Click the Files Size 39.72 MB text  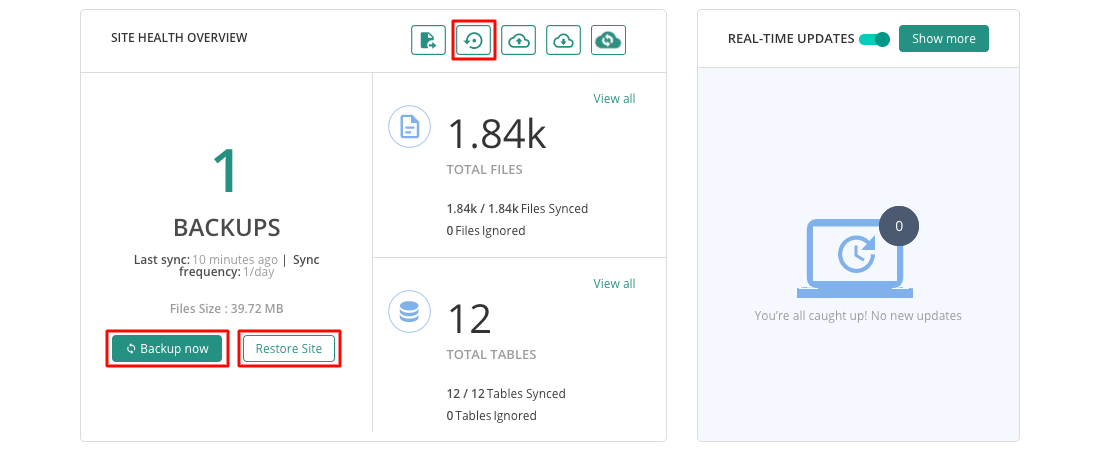[x=227, y=309]
